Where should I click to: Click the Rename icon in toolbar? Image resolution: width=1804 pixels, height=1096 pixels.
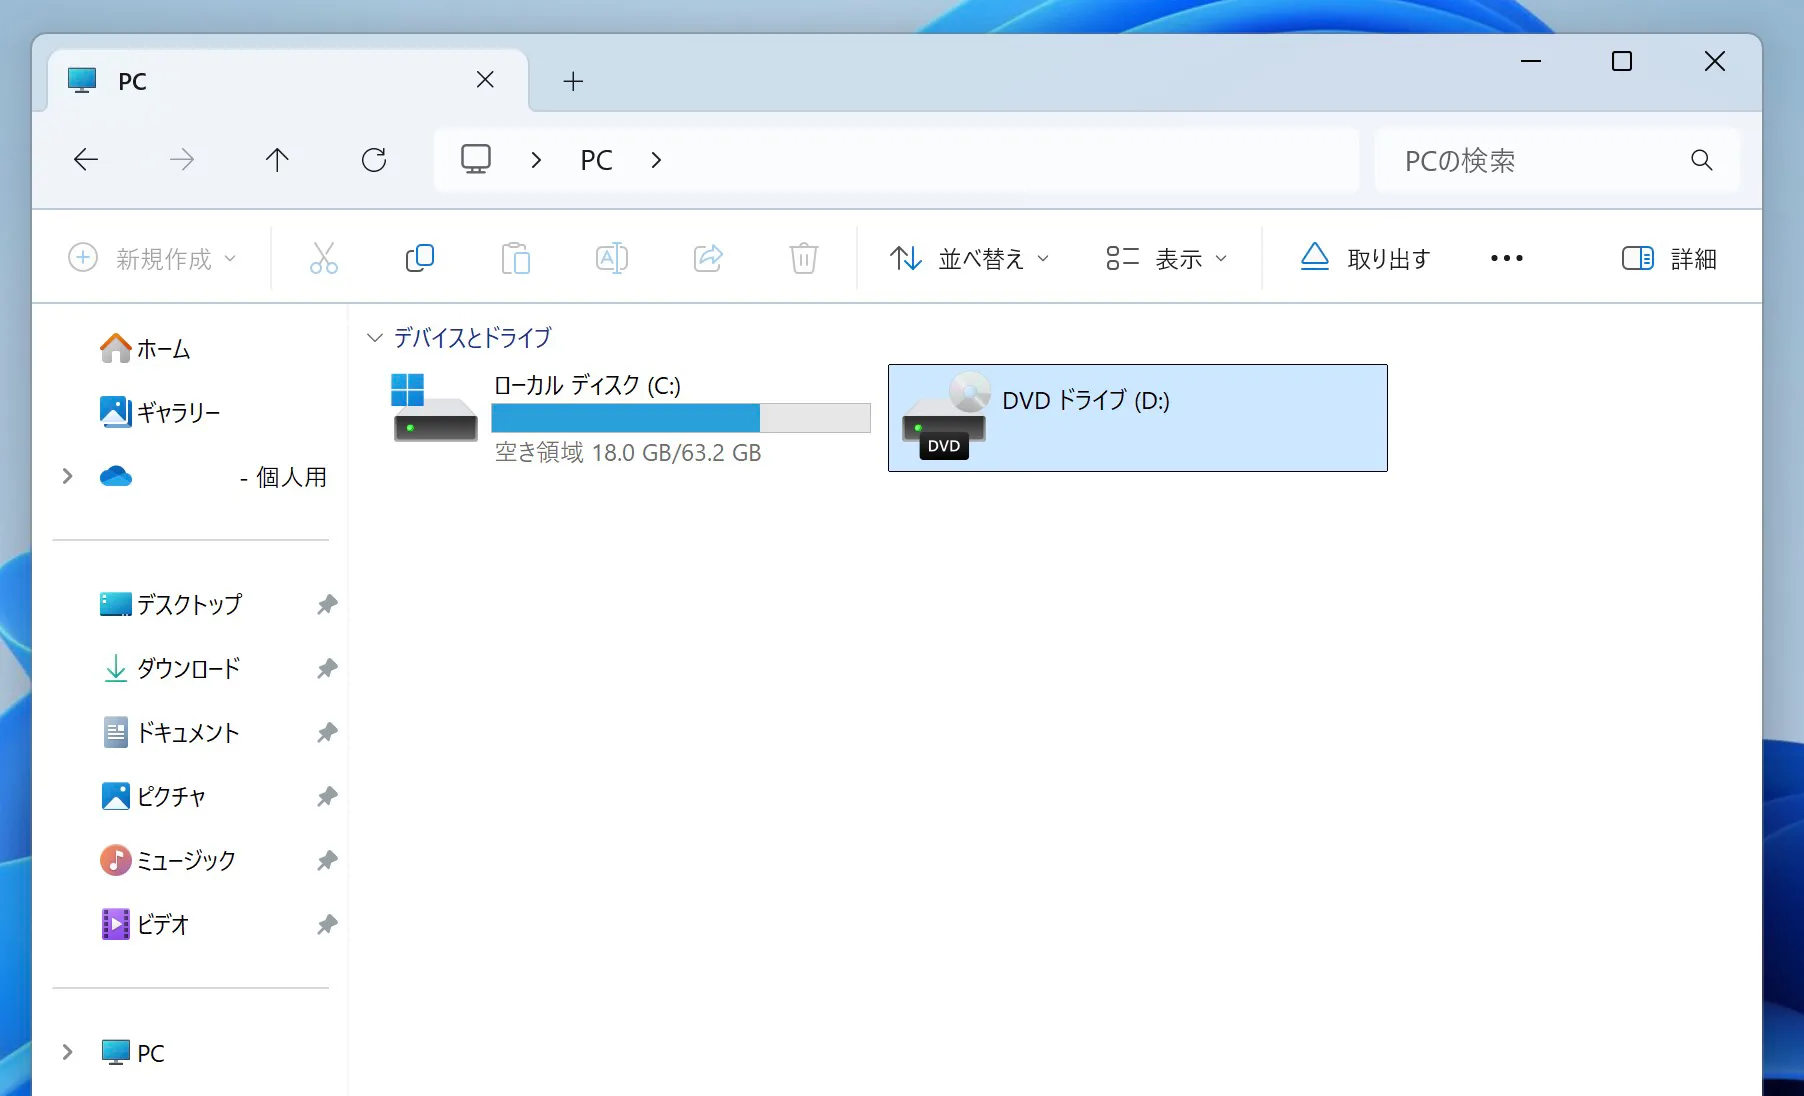[611, 258]
